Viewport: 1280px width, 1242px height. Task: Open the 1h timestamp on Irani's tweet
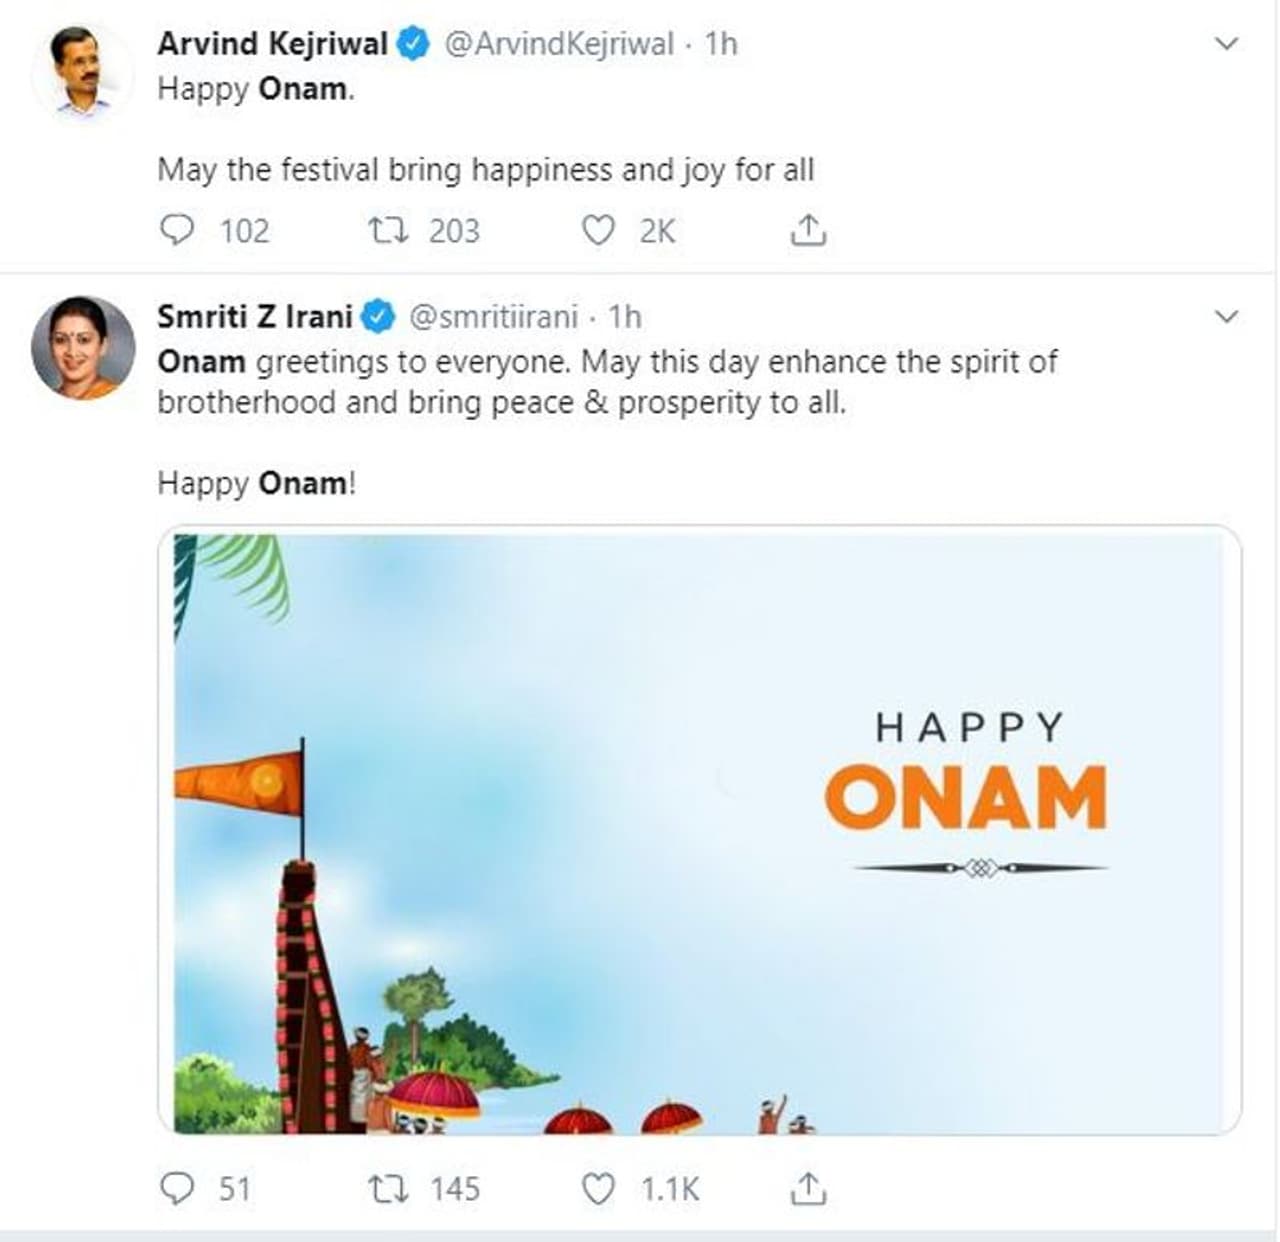pyautogui.click(x=625, y=317)
